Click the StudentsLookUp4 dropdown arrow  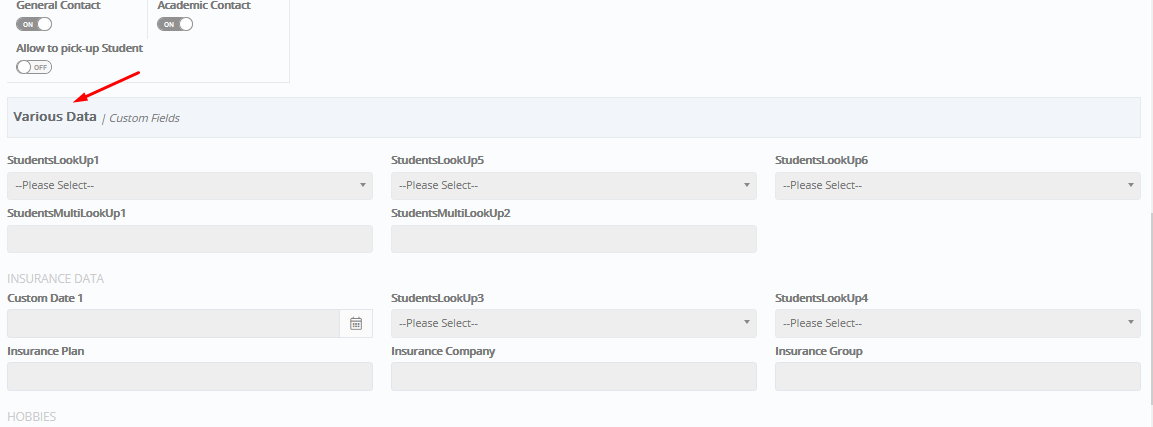tap(1130, 323)
